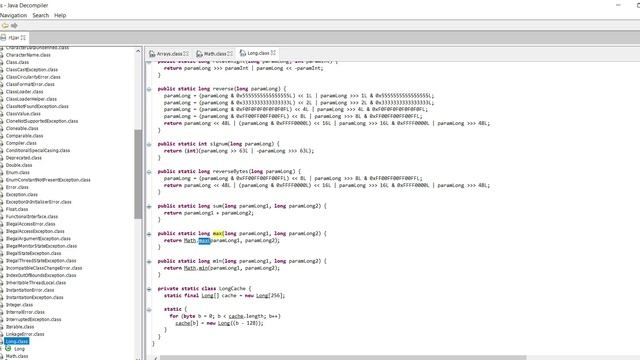Close the rt.jar file tab
Image resolution: width=640 pixels, height=360 pixels.
click(23, 38)
